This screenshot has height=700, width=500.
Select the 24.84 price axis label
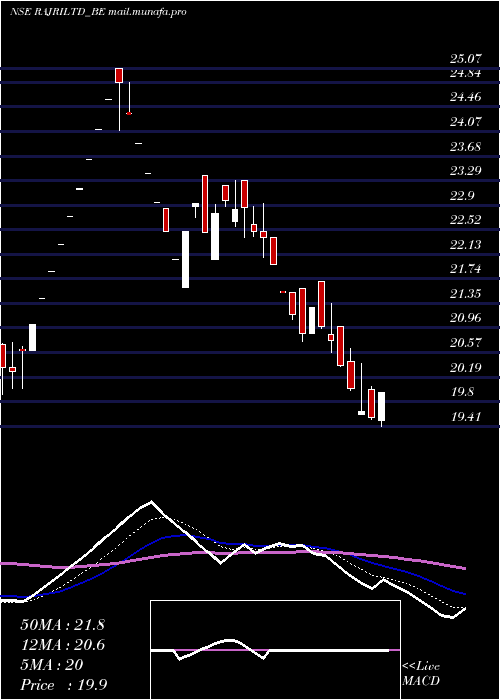tap(466, 74)
